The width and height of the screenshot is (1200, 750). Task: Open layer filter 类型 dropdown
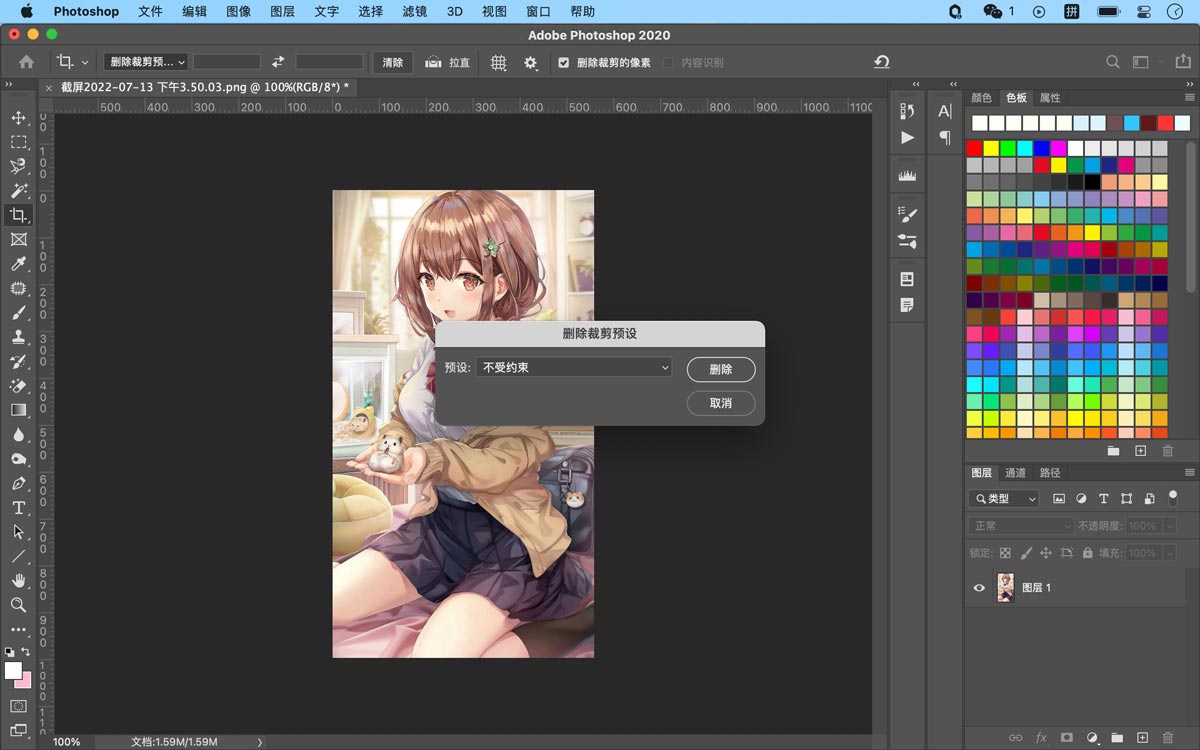[1004, 498]
